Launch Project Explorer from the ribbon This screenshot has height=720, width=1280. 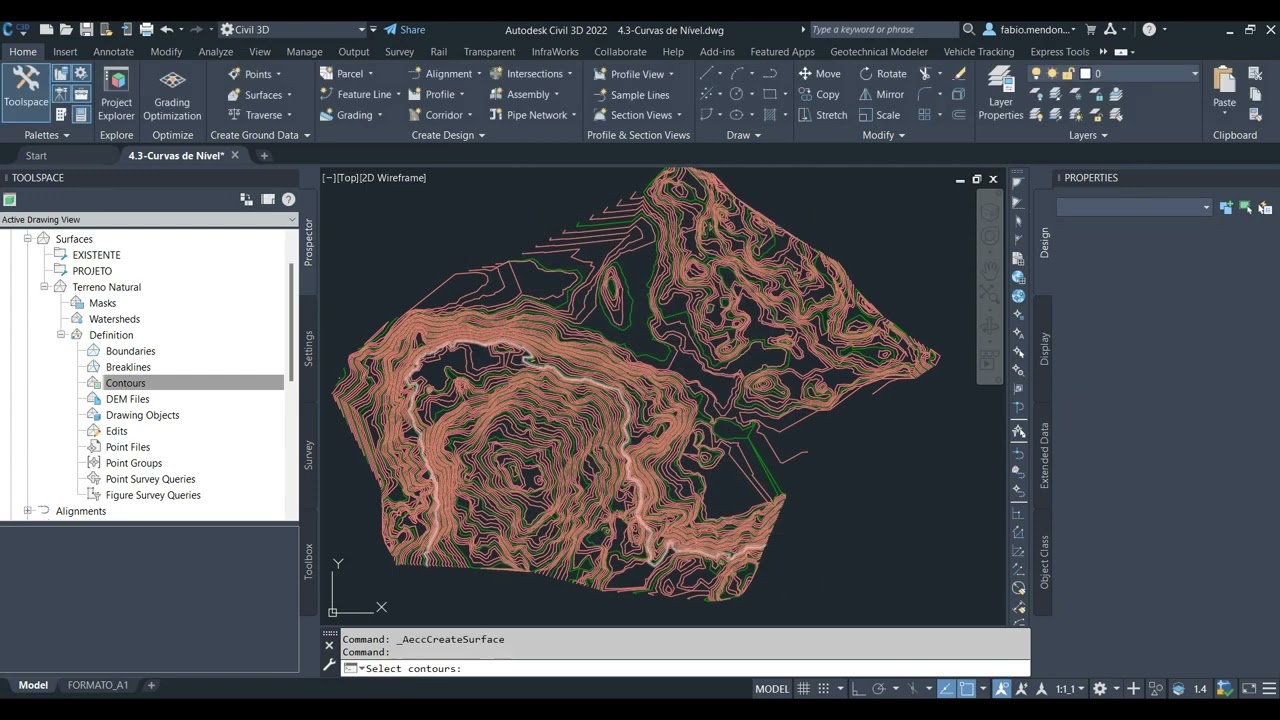116,94
